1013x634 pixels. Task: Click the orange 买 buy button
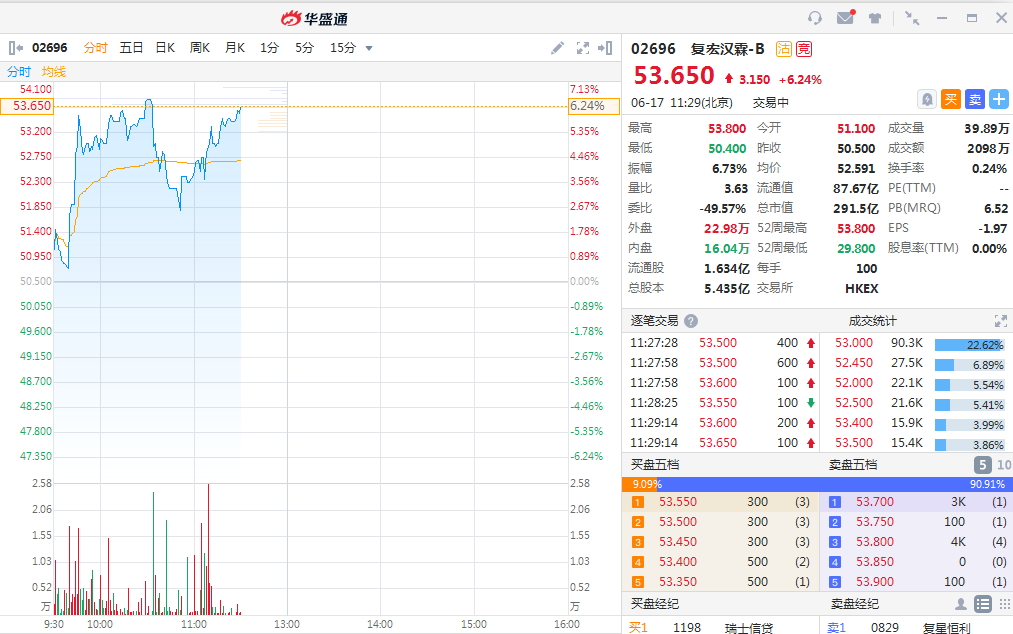(x=951, y=100)
